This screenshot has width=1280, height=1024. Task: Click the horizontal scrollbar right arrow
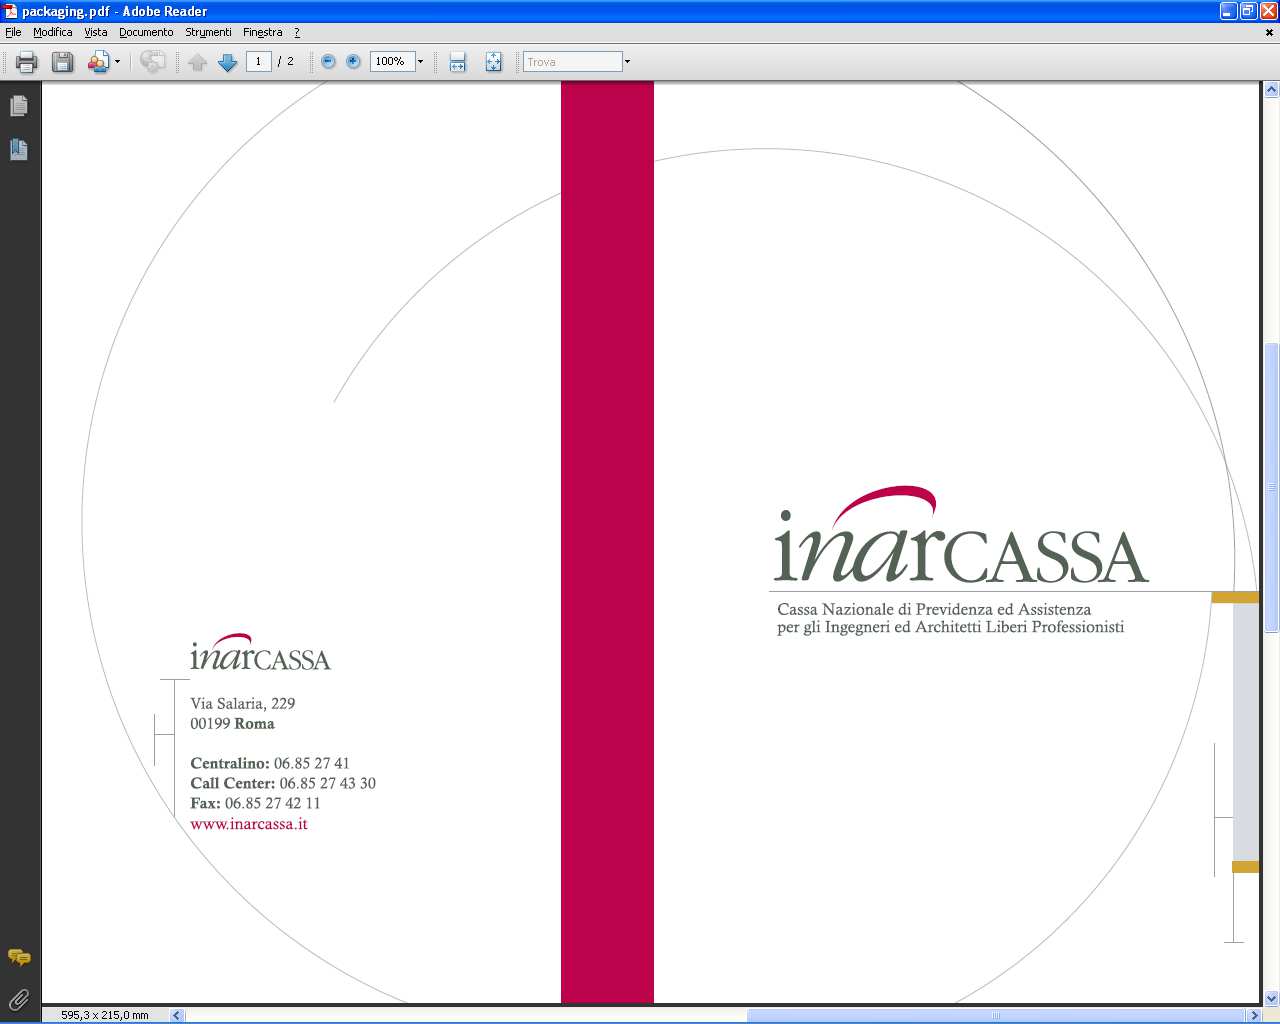point(1254,1015)
